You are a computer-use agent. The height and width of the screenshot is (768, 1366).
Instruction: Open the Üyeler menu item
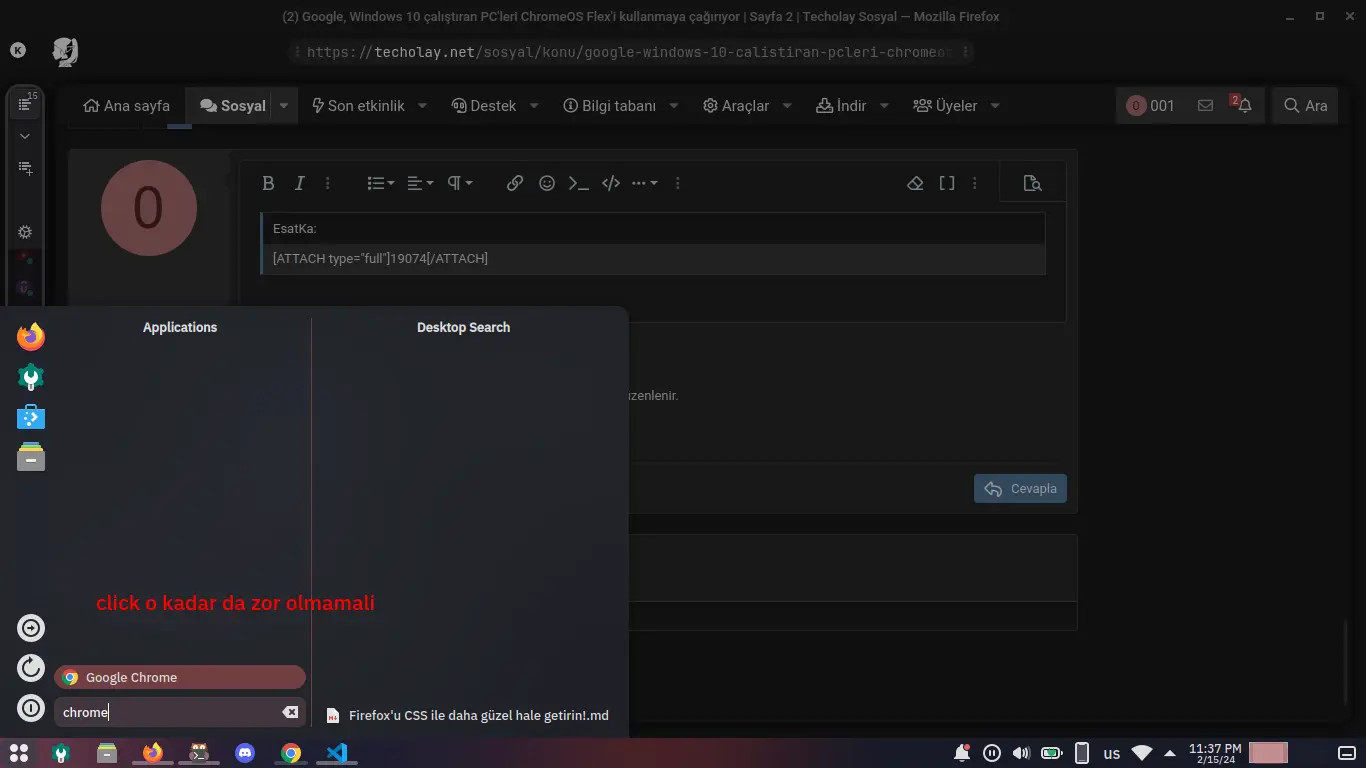click(x=945, y=105)
